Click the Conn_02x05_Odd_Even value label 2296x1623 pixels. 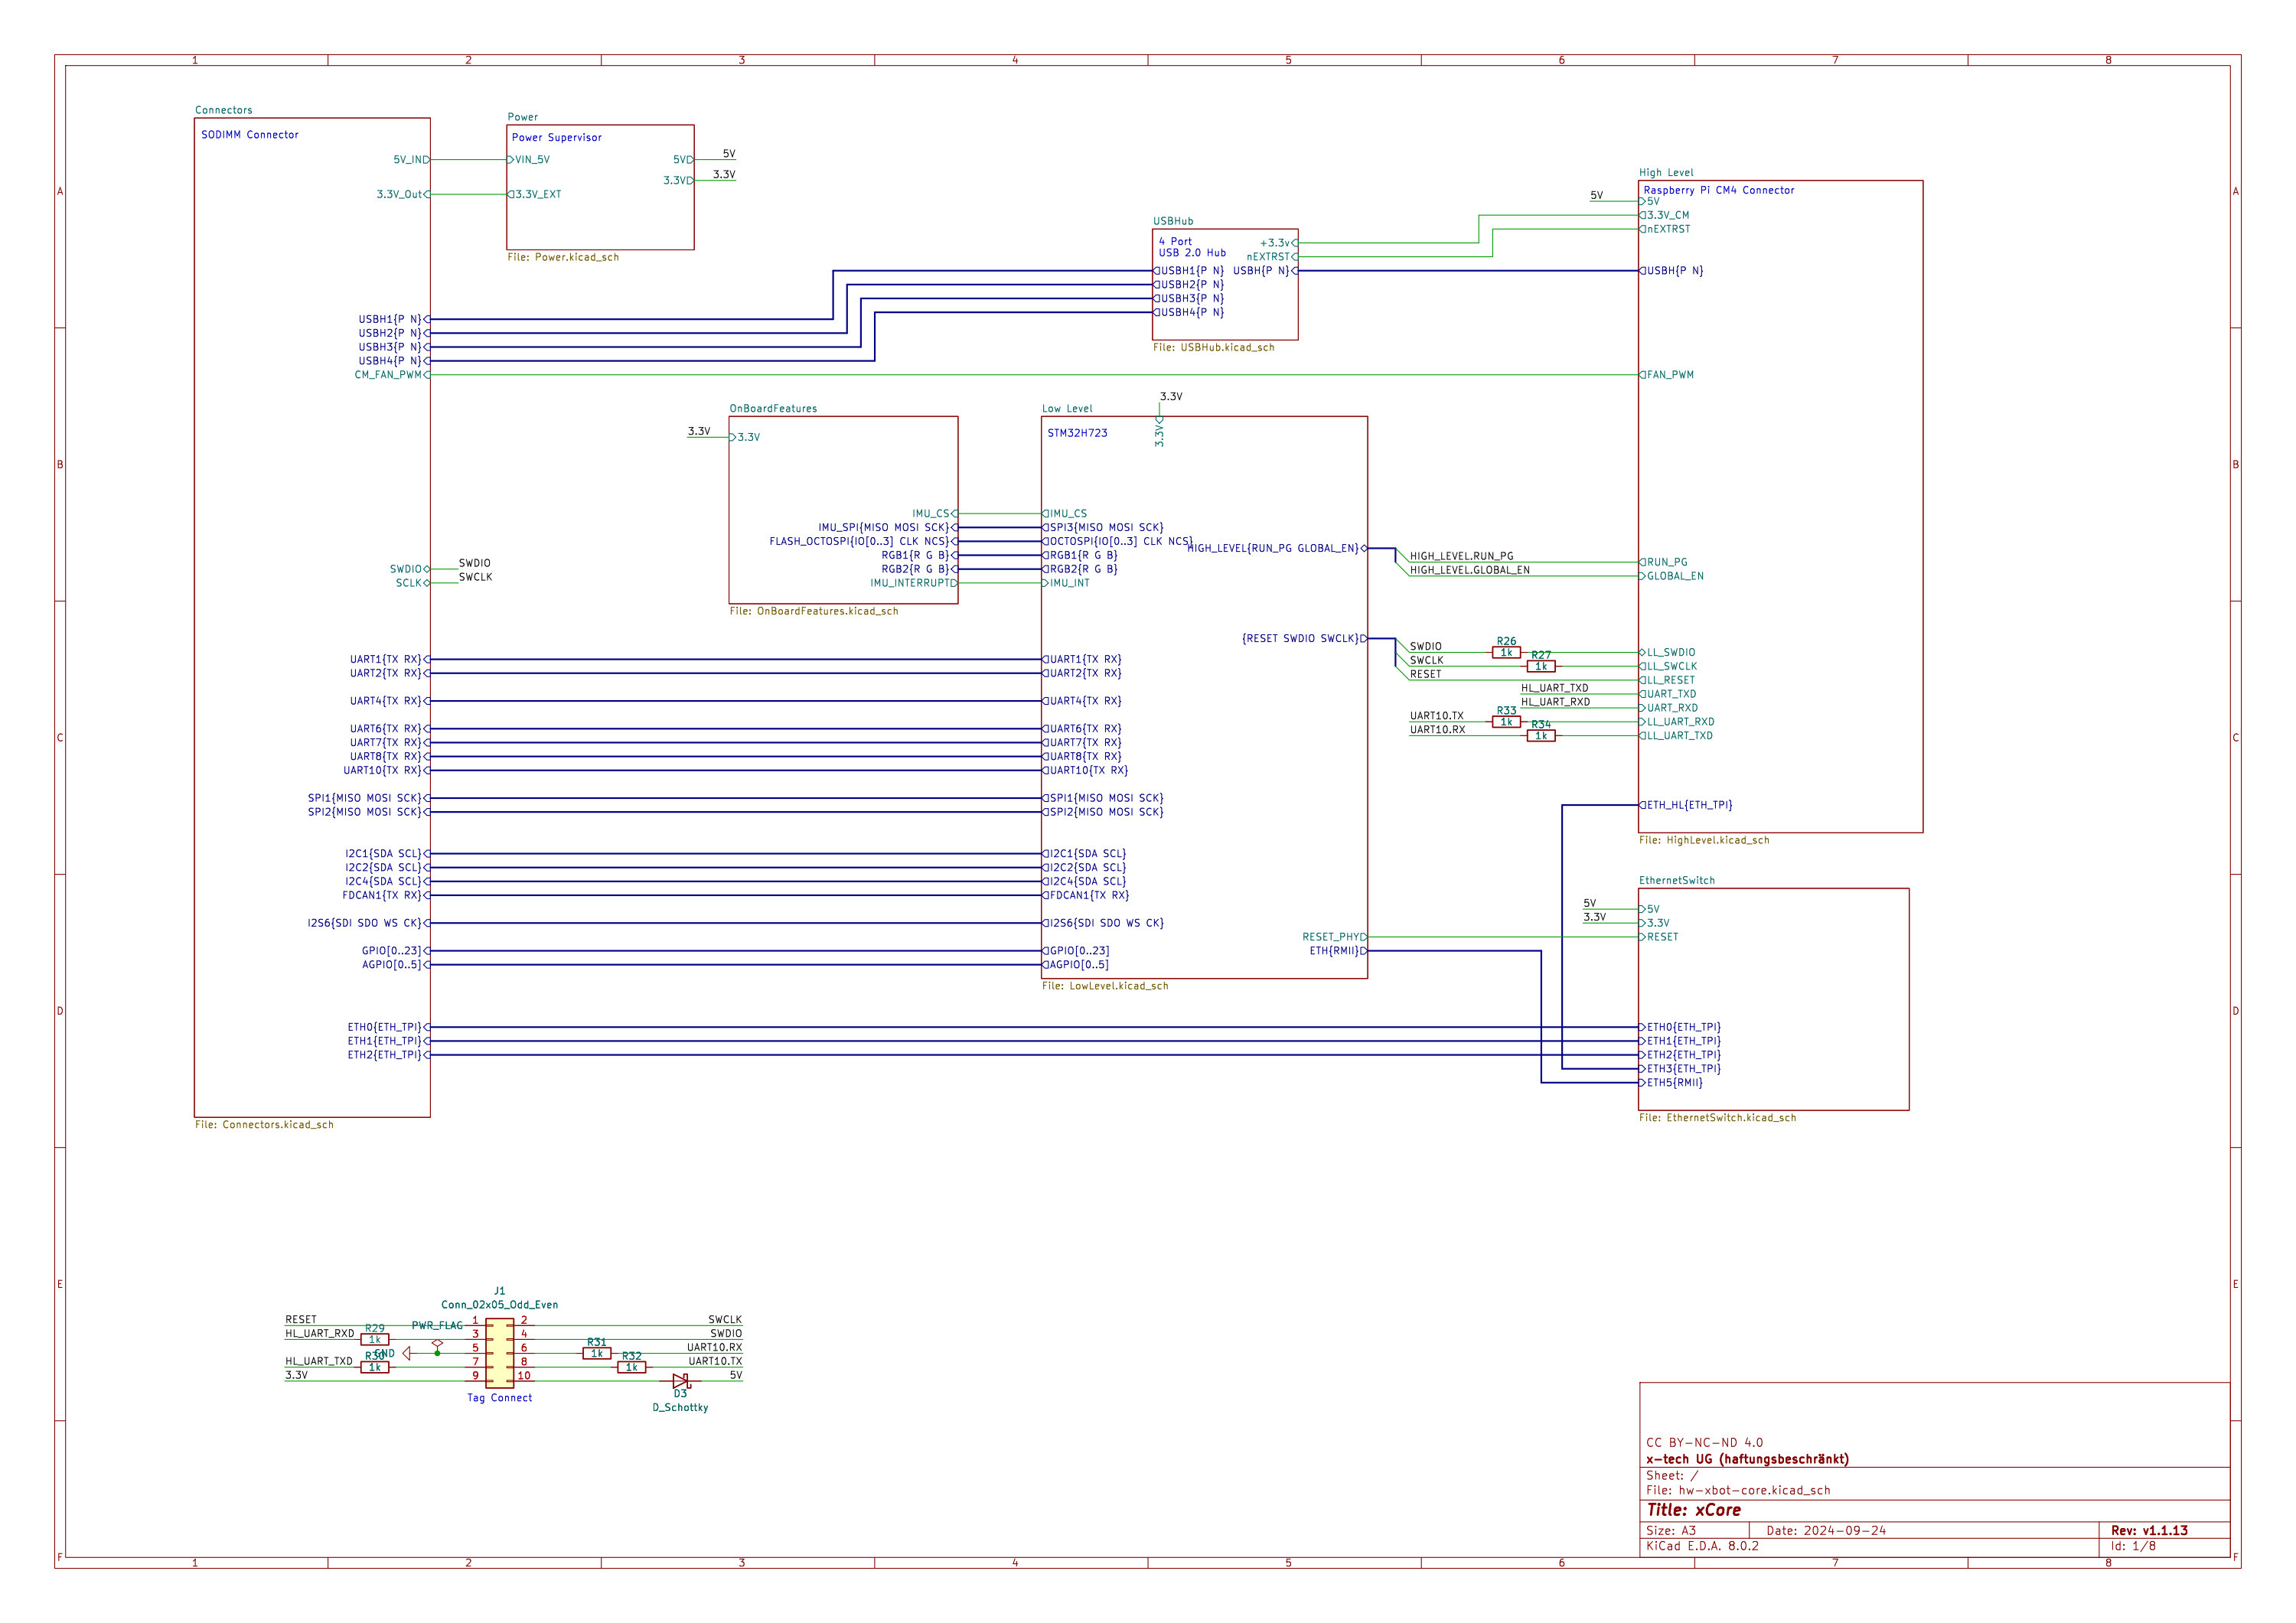coord(500,1305)
